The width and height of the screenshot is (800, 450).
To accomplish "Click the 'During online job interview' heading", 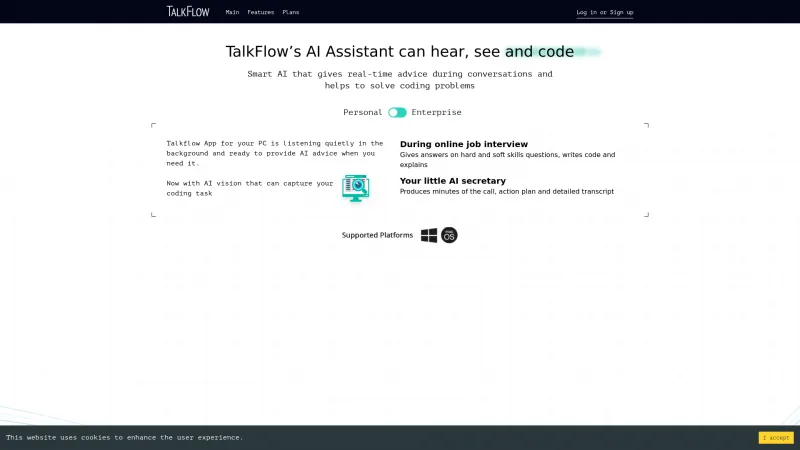I will tap(464, 144).
